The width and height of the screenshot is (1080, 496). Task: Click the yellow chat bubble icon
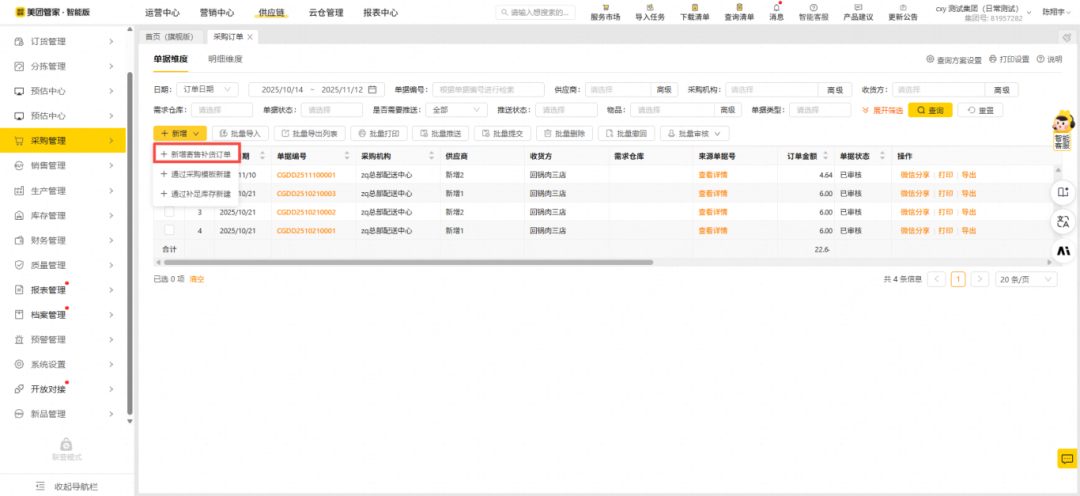1066,458
